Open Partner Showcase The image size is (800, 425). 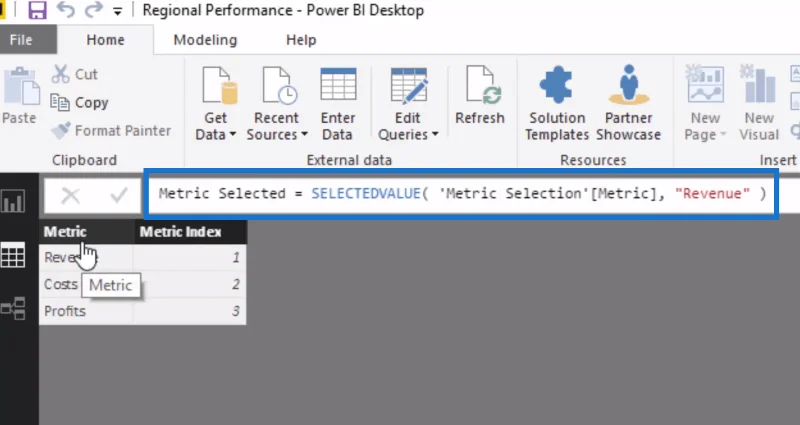(629, 104)
